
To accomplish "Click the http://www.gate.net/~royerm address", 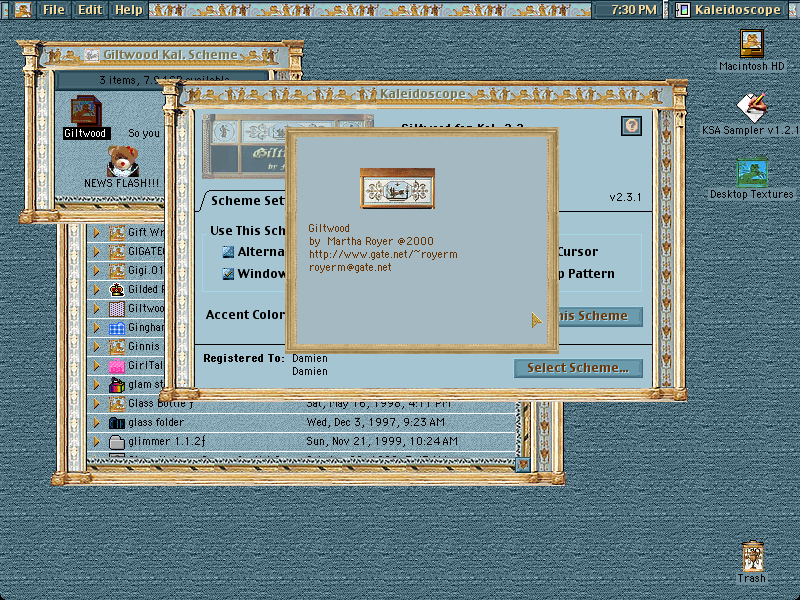I will (383, 254).
